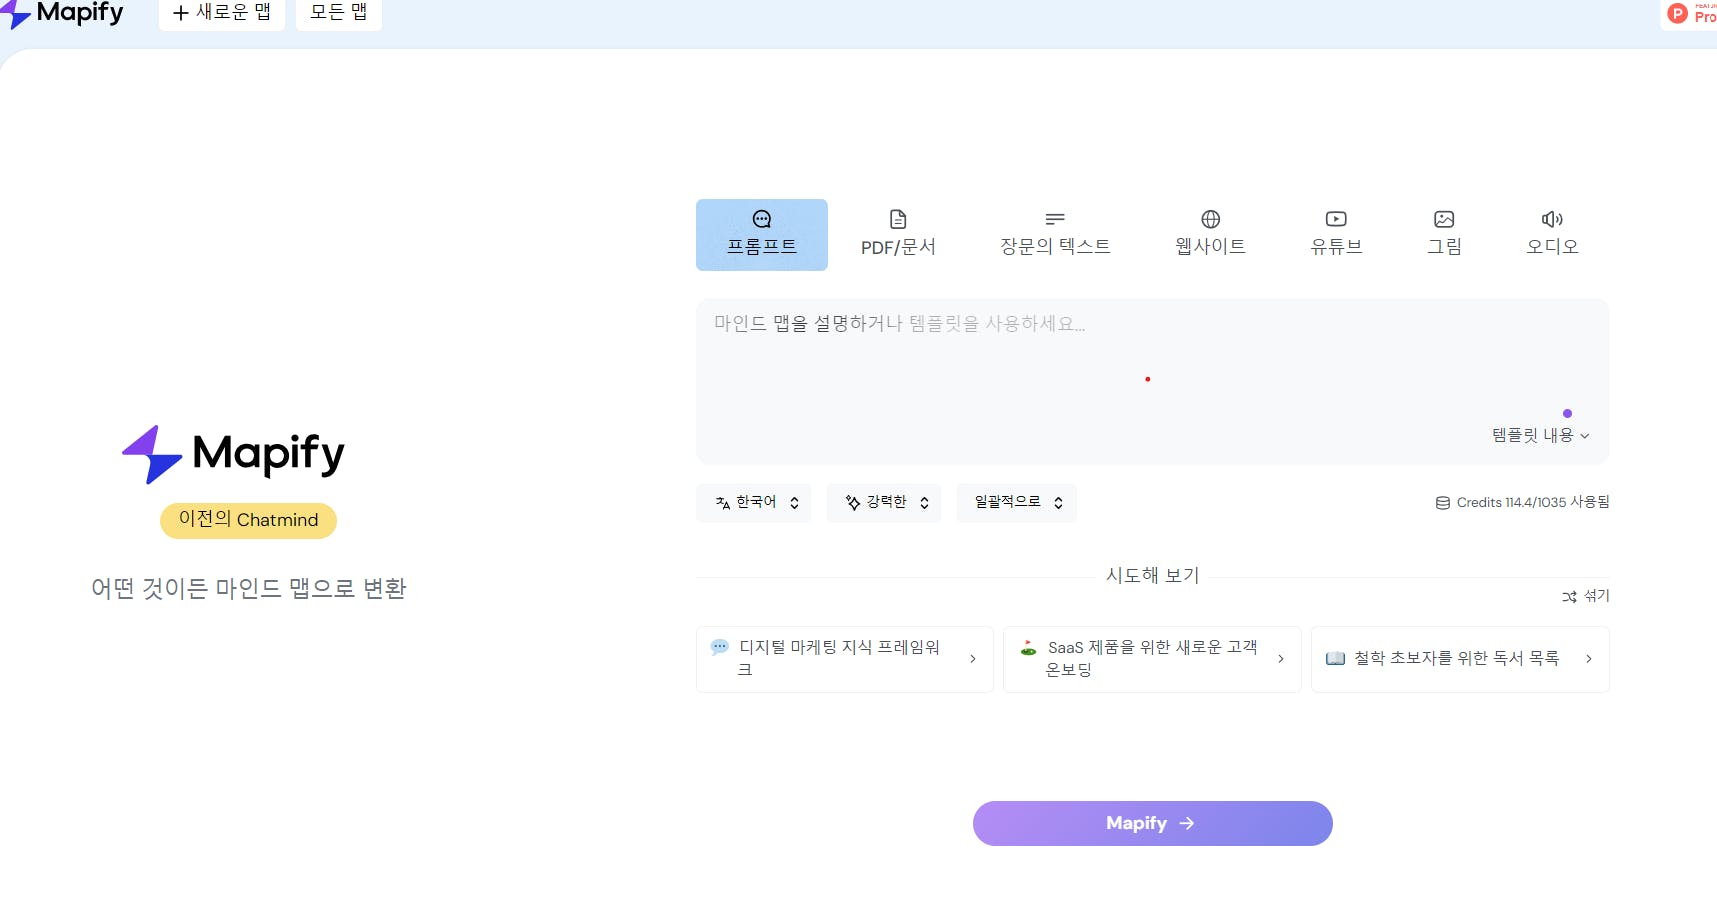Screen dimensions: 1717x917
Task: View Credits 114.4/1035 usage info
Action: click(x=1522, y=502)
